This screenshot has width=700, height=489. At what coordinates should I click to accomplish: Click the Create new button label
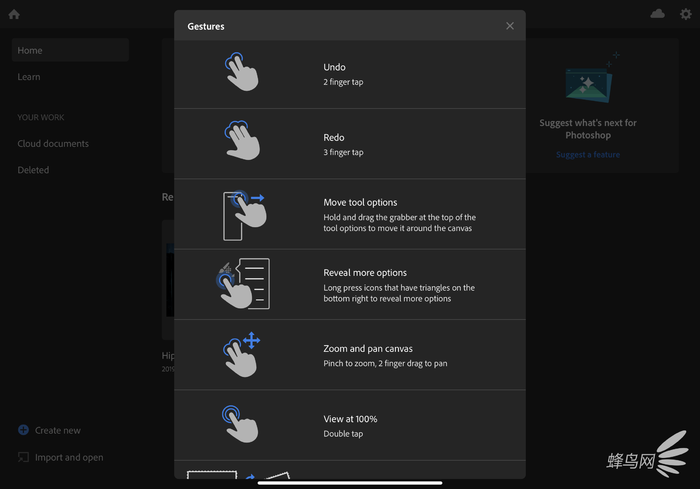click(58, 430)
